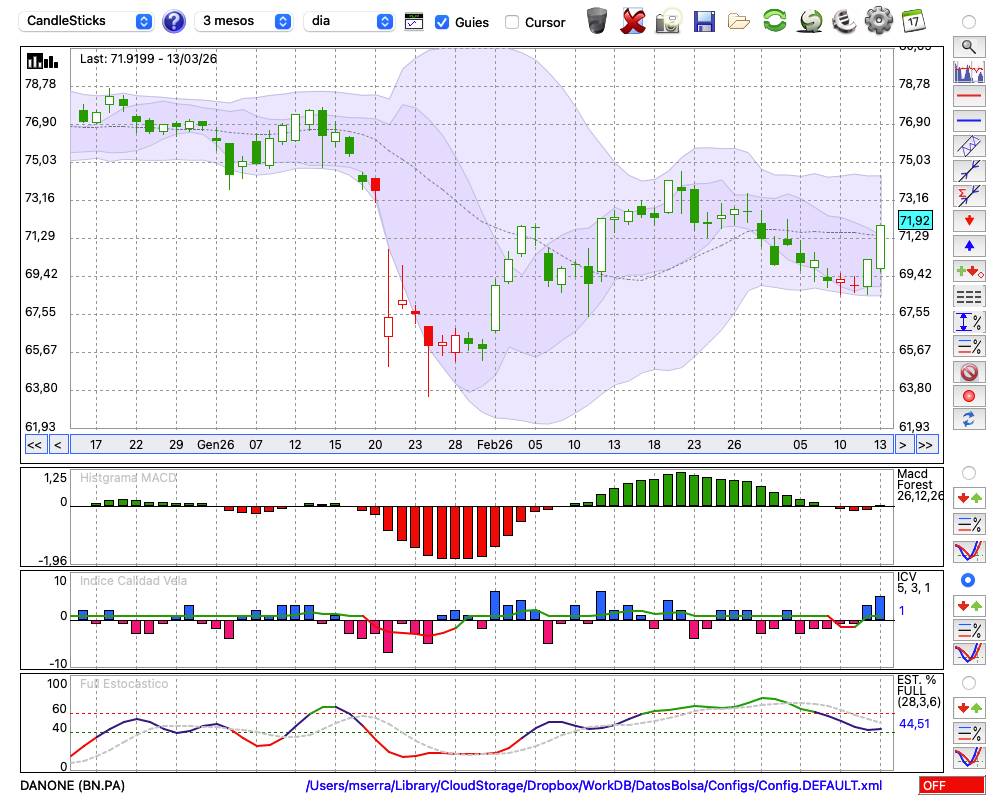Click the trash can icon in toolbar

(x=597, y=20)
